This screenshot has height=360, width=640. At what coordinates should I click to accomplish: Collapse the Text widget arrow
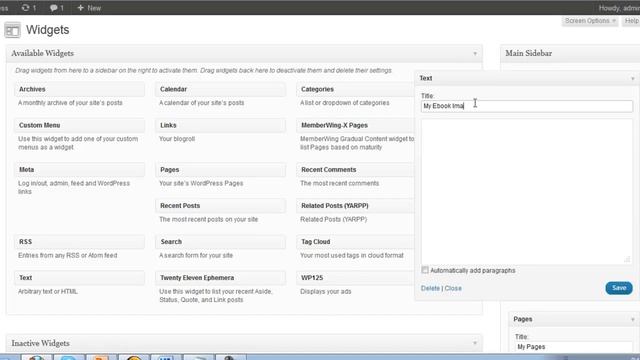point(633,78)
